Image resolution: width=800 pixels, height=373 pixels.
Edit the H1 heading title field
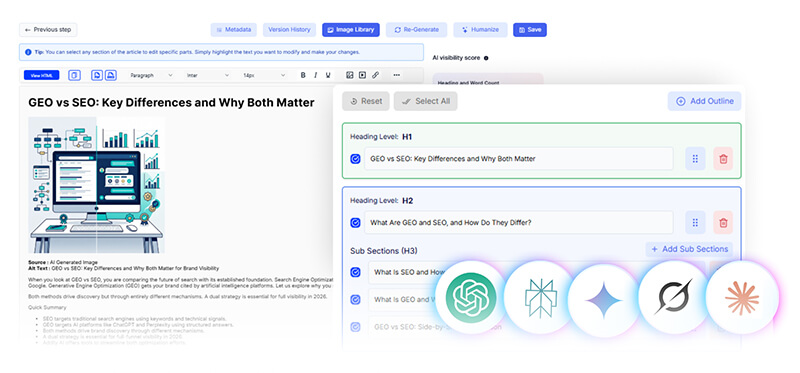[x=519, y=159]
